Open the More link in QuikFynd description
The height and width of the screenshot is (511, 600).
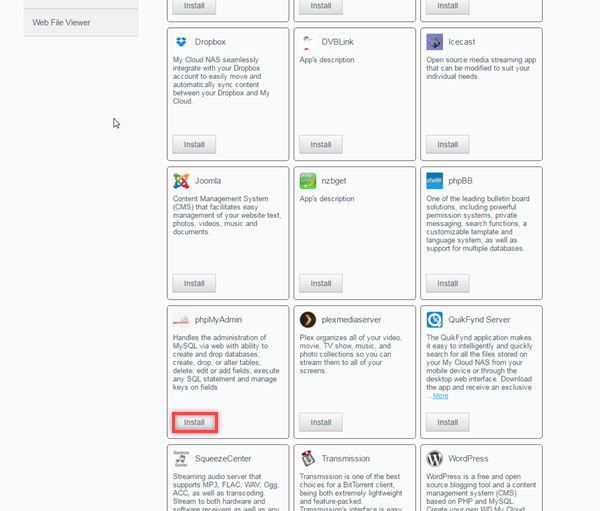440,396
